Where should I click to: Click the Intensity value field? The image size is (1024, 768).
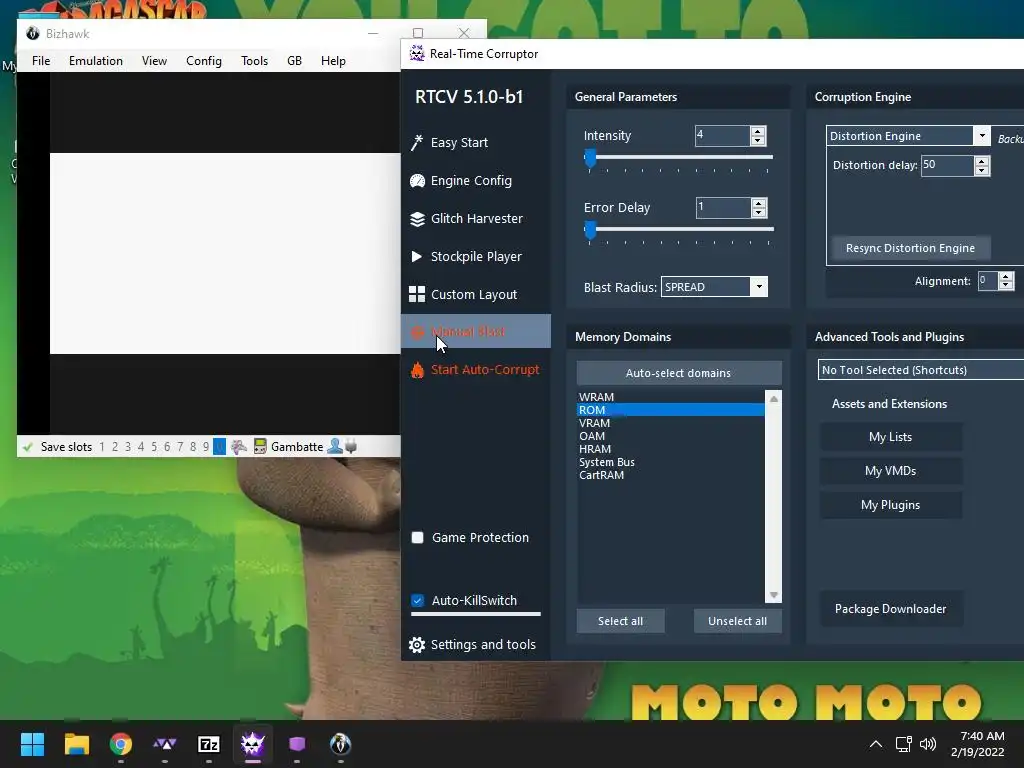coord(722,135)
